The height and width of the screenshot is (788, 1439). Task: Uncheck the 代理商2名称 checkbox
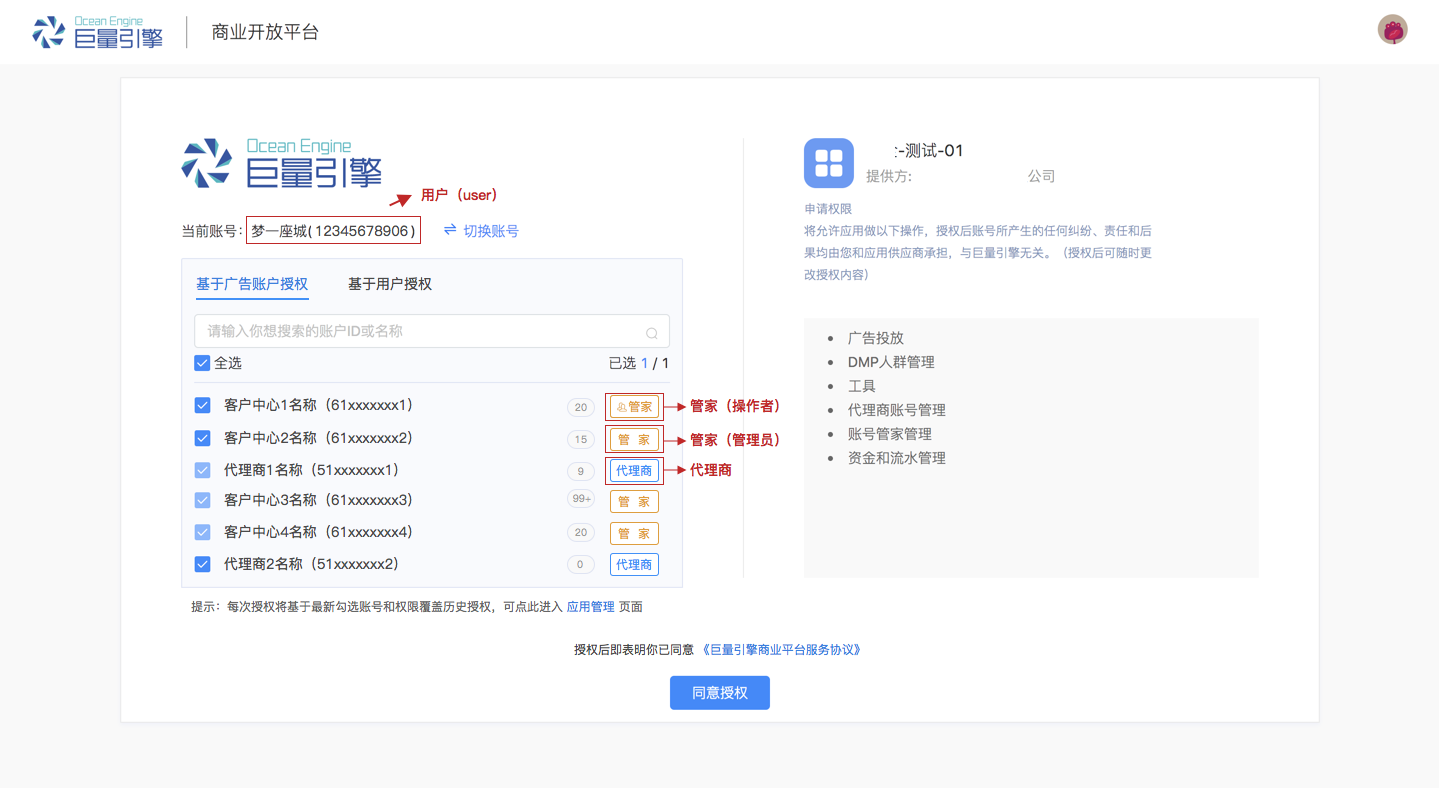coord(203,564)
